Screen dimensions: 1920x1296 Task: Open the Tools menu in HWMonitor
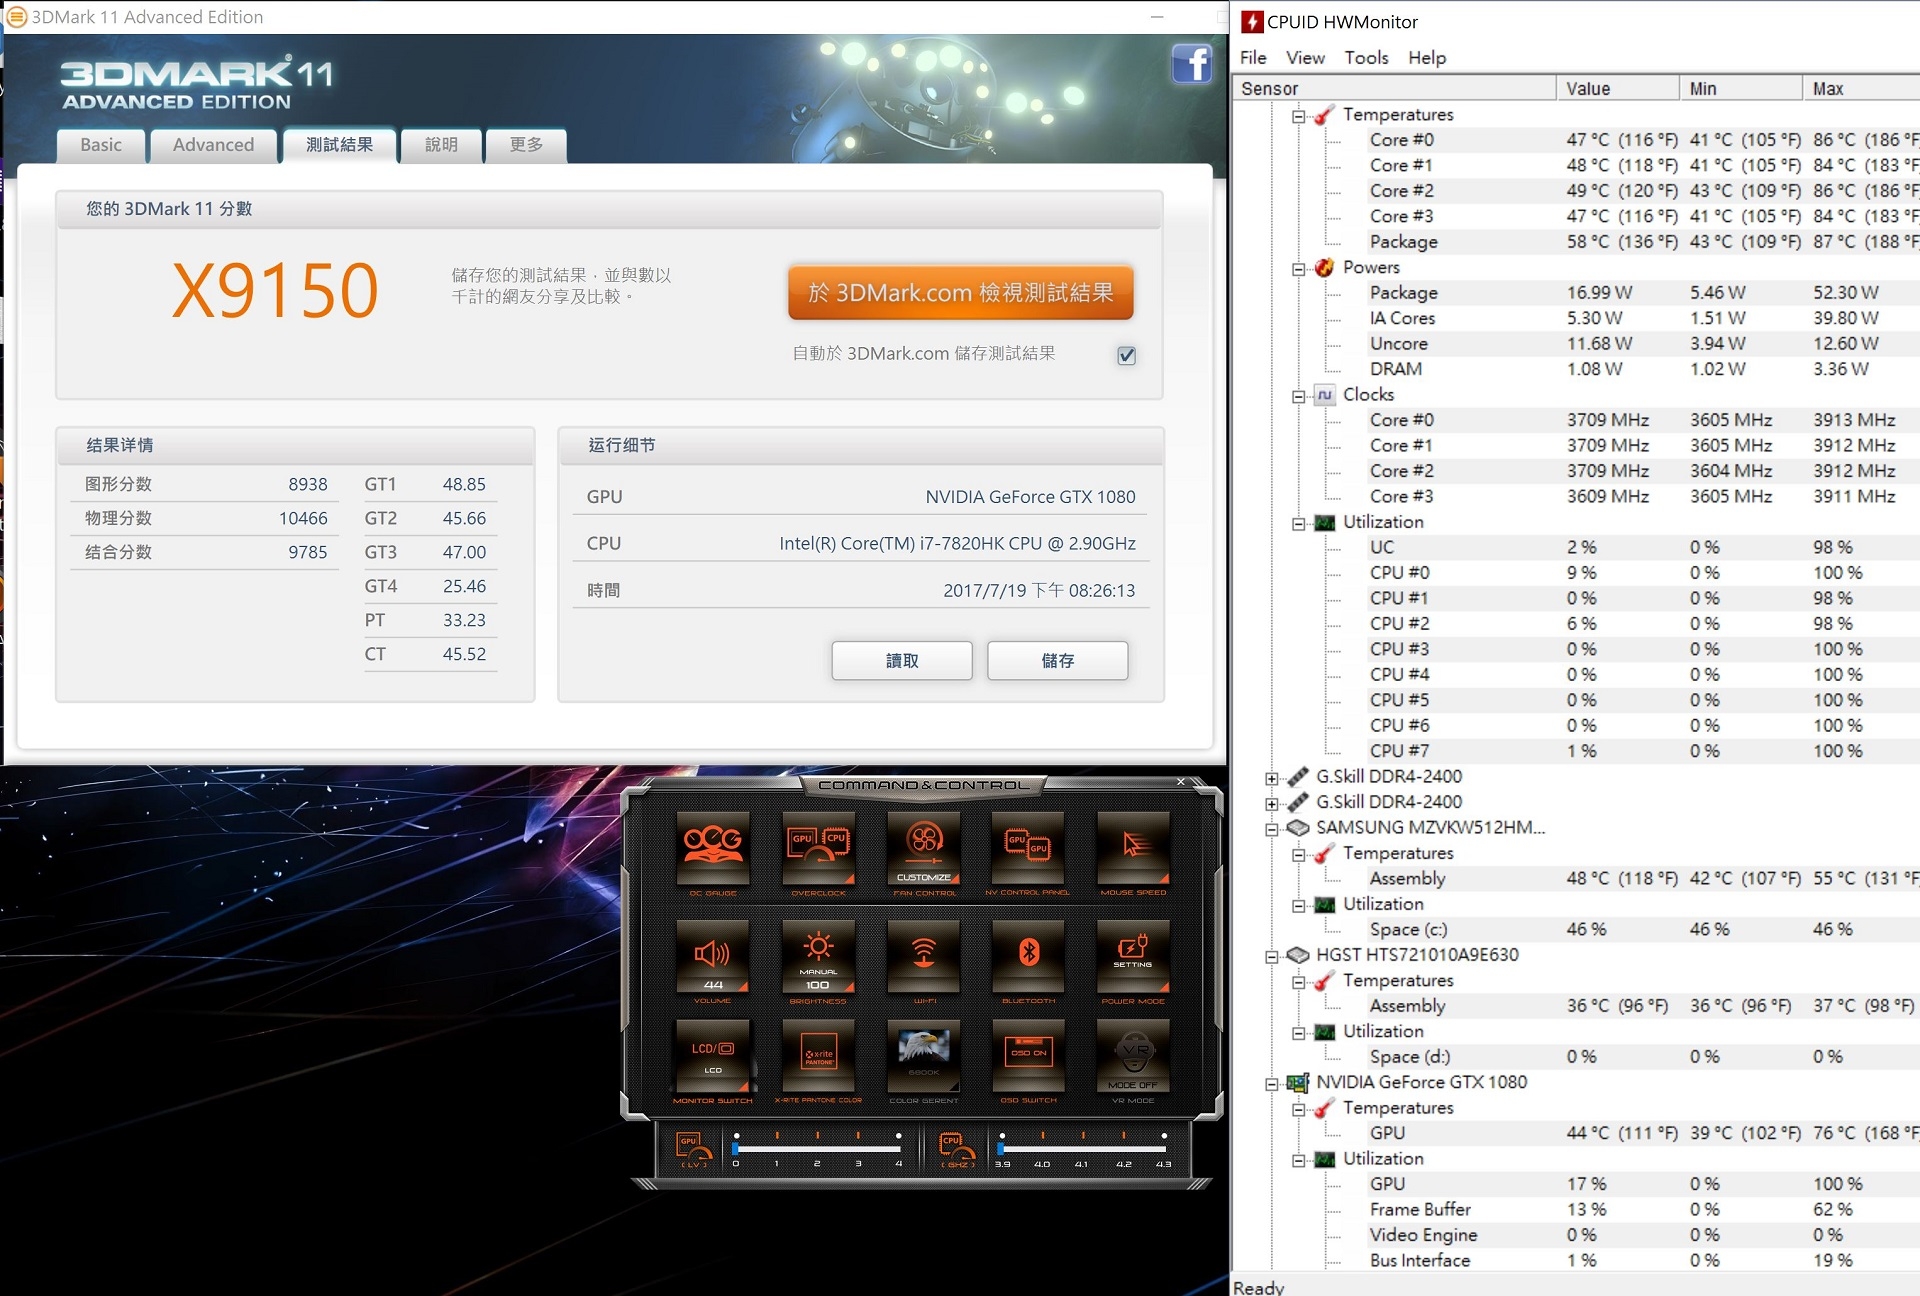point(1366,58)
